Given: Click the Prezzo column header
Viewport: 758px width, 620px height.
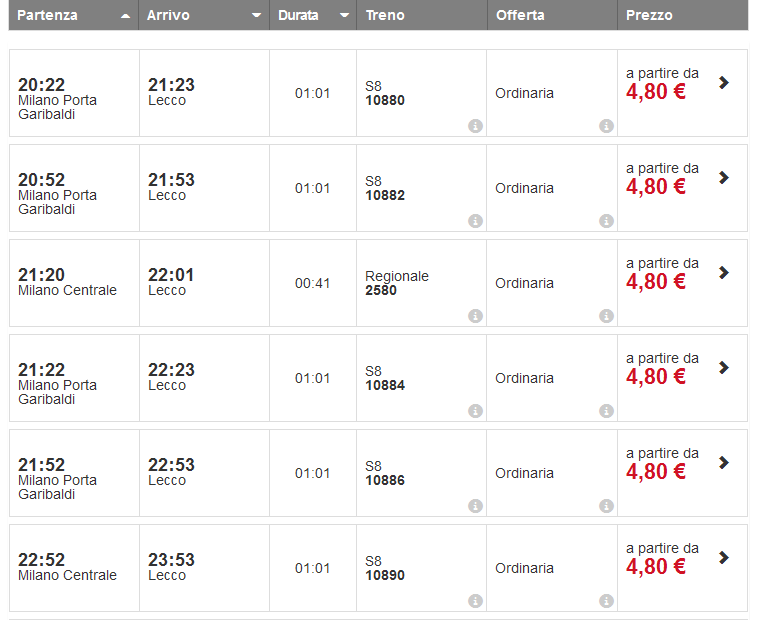Looking at the screenshot, I should tap(649, 16).
